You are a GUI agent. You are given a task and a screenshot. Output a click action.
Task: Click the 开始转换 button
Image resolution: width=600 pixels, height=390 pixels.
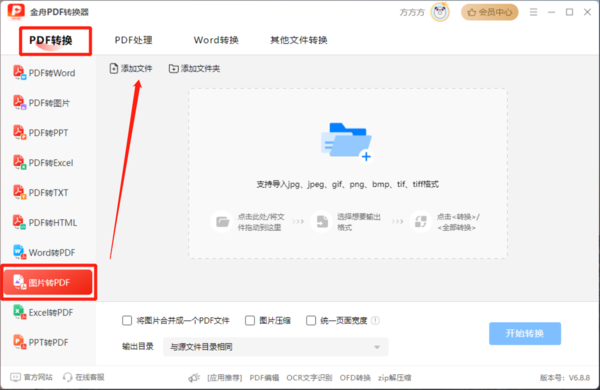click(x=525, y=333)
